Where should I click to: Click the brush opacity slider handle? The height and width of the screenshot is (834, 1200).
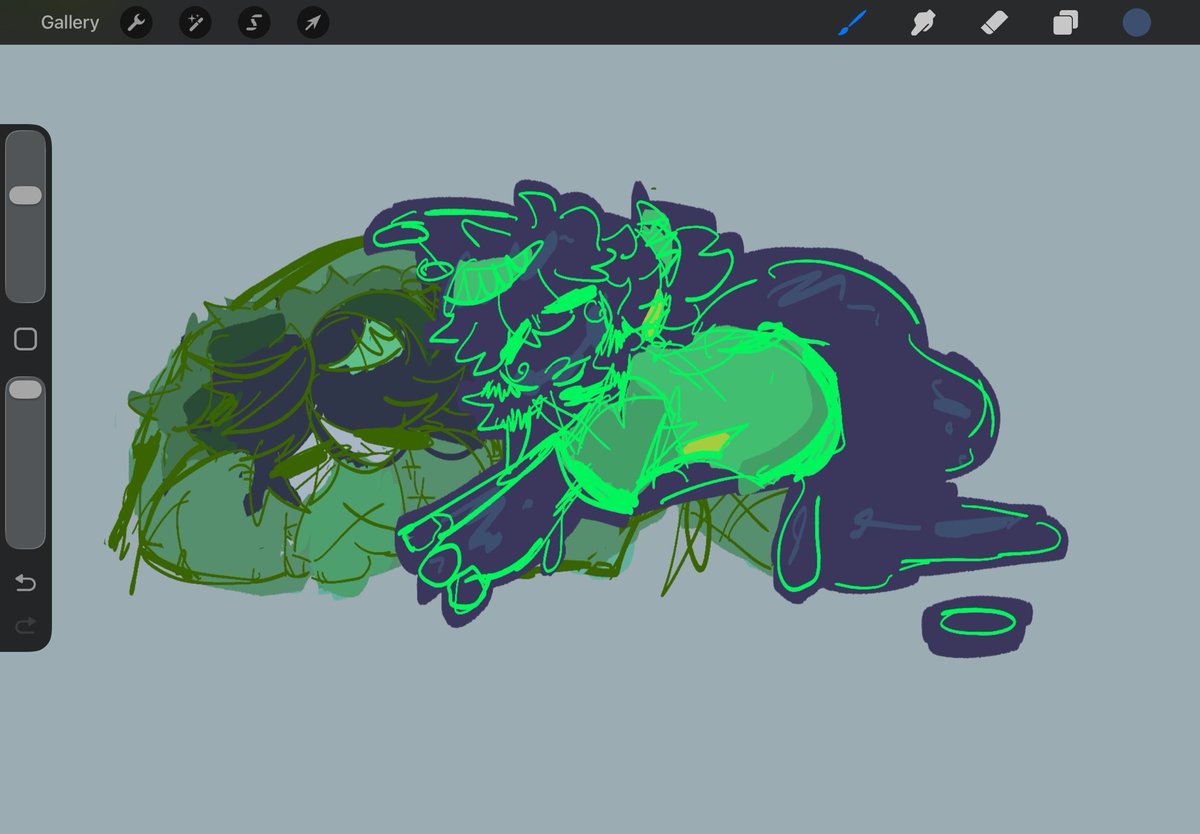coord(25,390)
